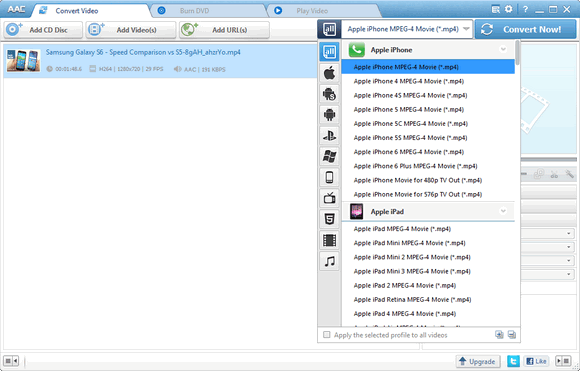The image size is (580, 371).
Task: Collapse the Apple iPad group chevron
Action: pos(503,211)
